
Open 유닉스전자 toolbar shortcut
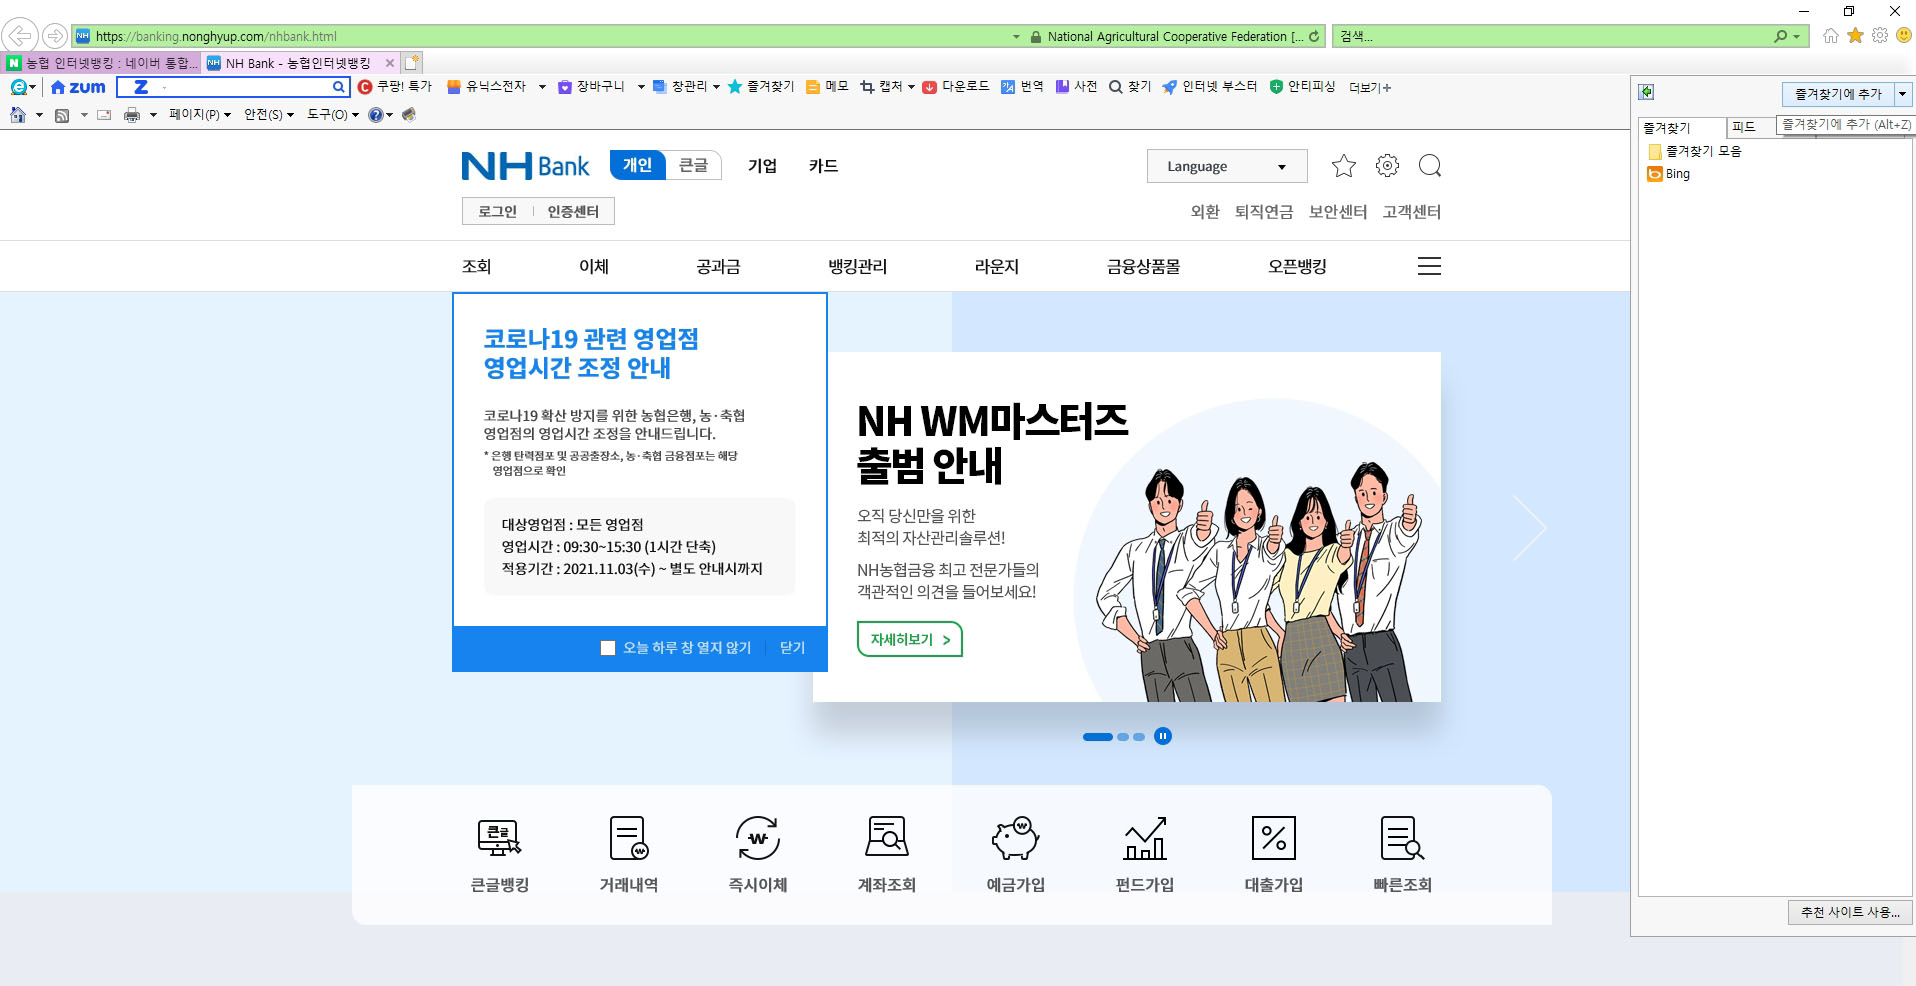(486, 87)
